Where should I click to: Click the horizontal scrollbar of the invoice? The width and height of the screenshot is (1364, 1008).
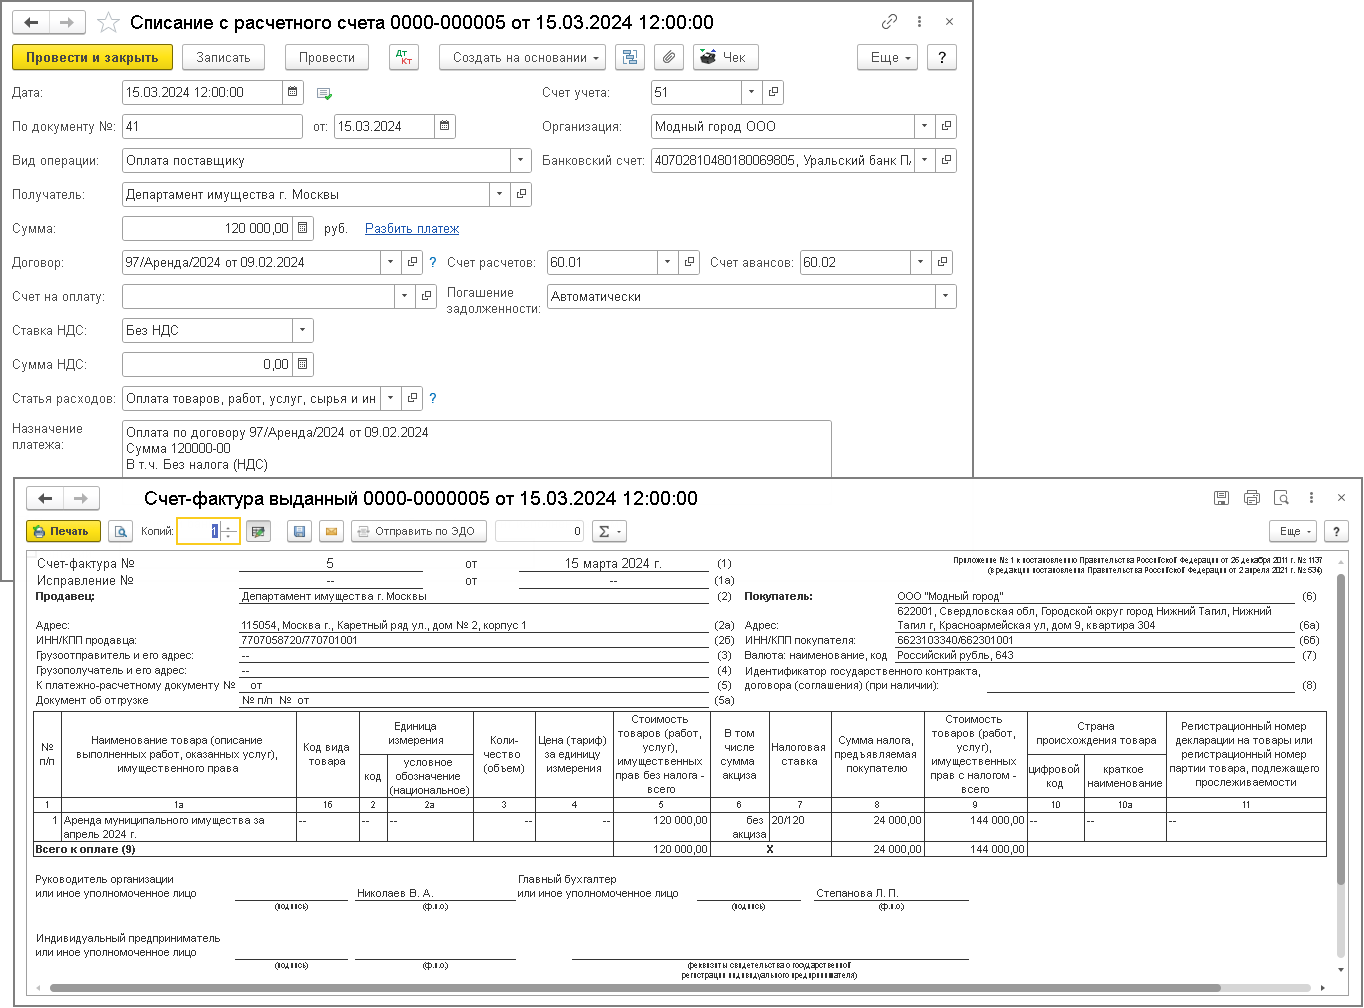(x=636, y=988)
